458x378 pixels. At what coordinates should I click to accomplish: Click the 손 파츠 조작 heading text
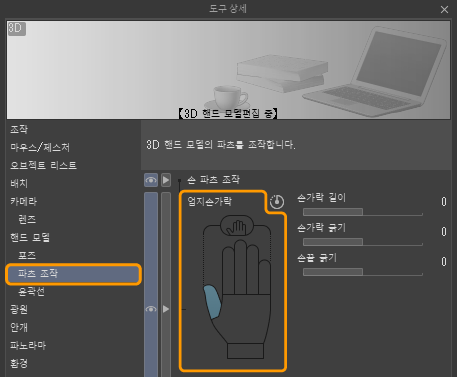(213, 180)
